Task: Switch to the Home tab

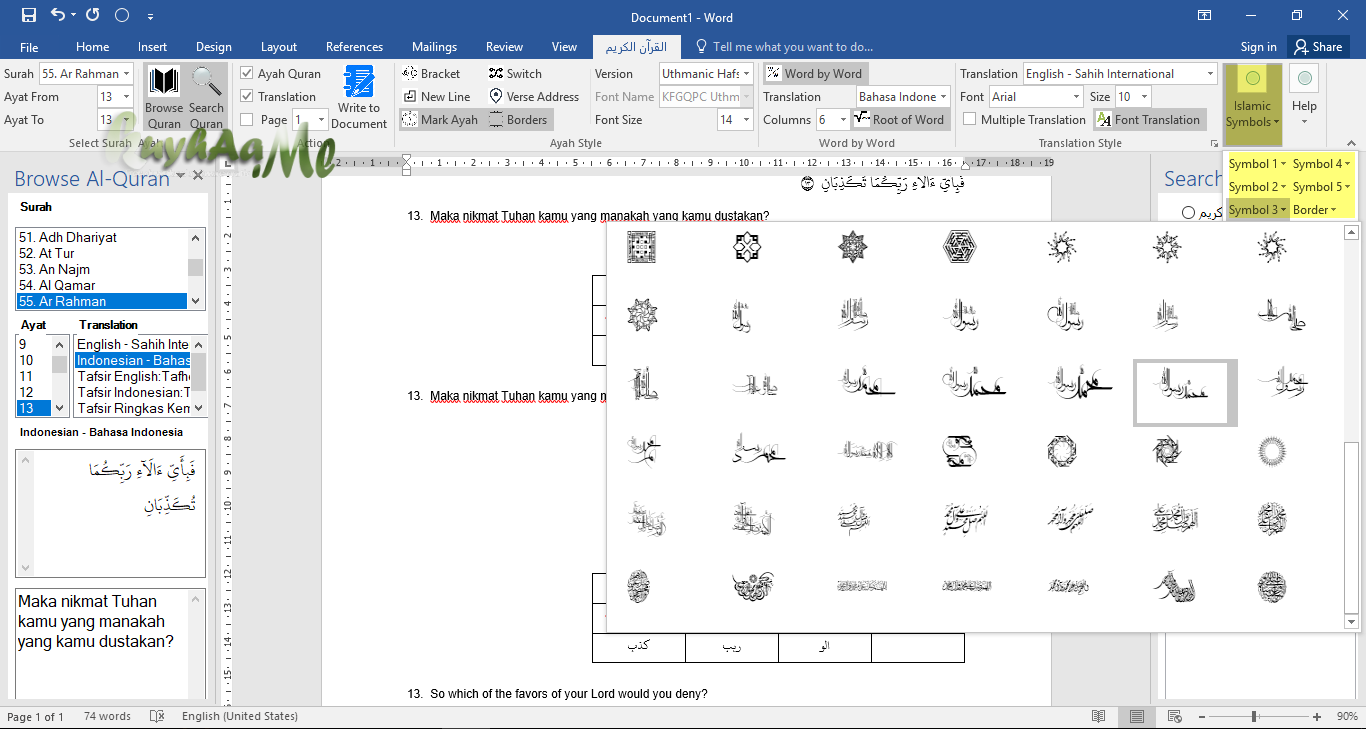Action: (x=92, y=47)
